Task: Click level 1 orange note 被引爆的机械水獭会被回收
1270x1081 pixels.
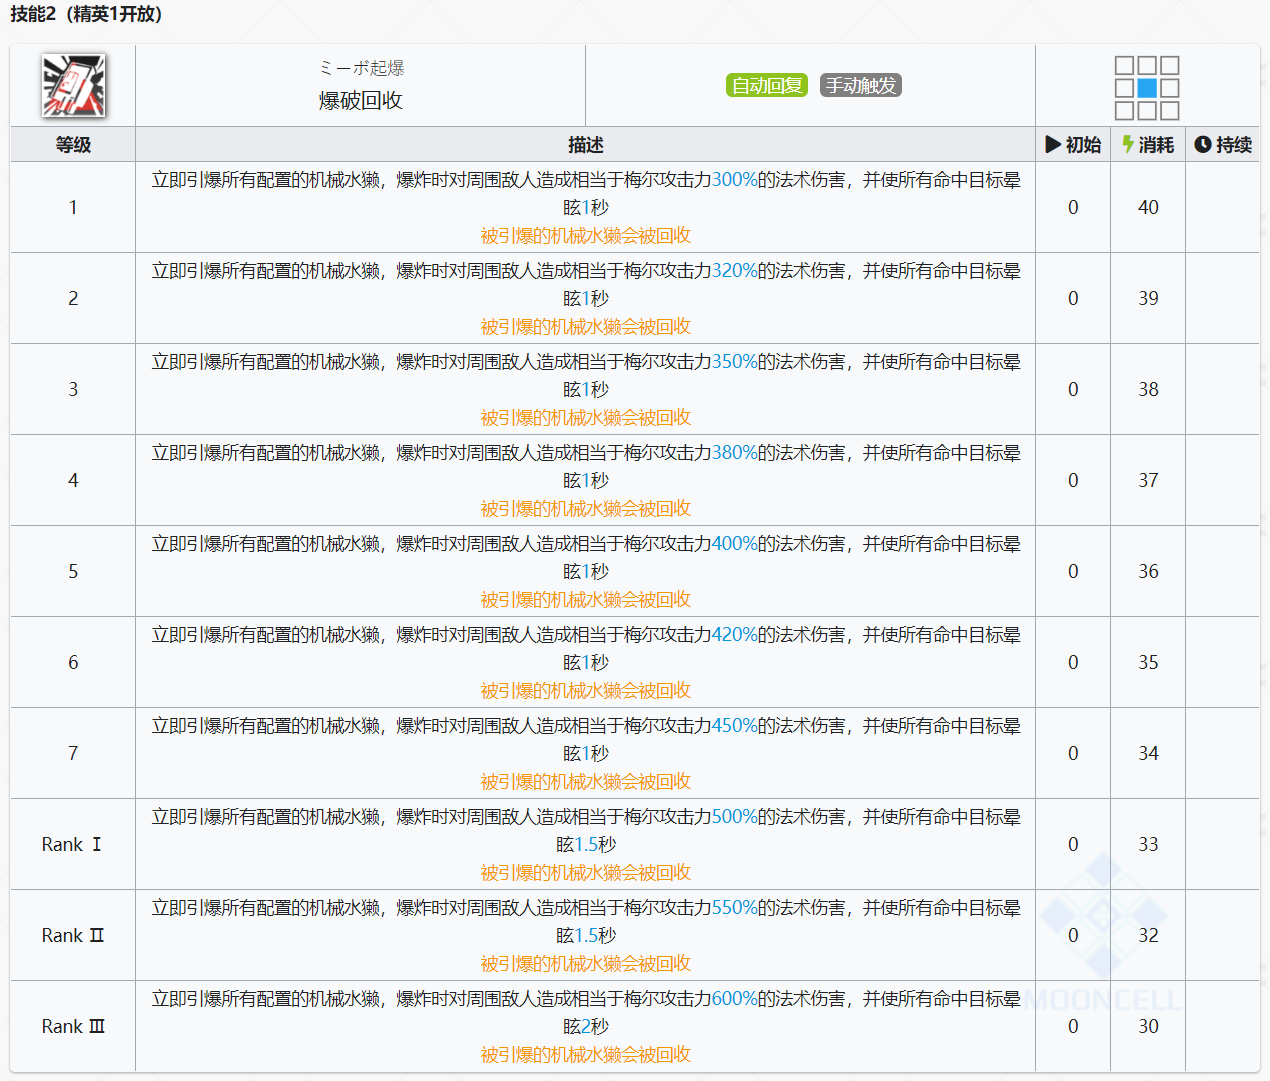Action: tap(586, 236)
